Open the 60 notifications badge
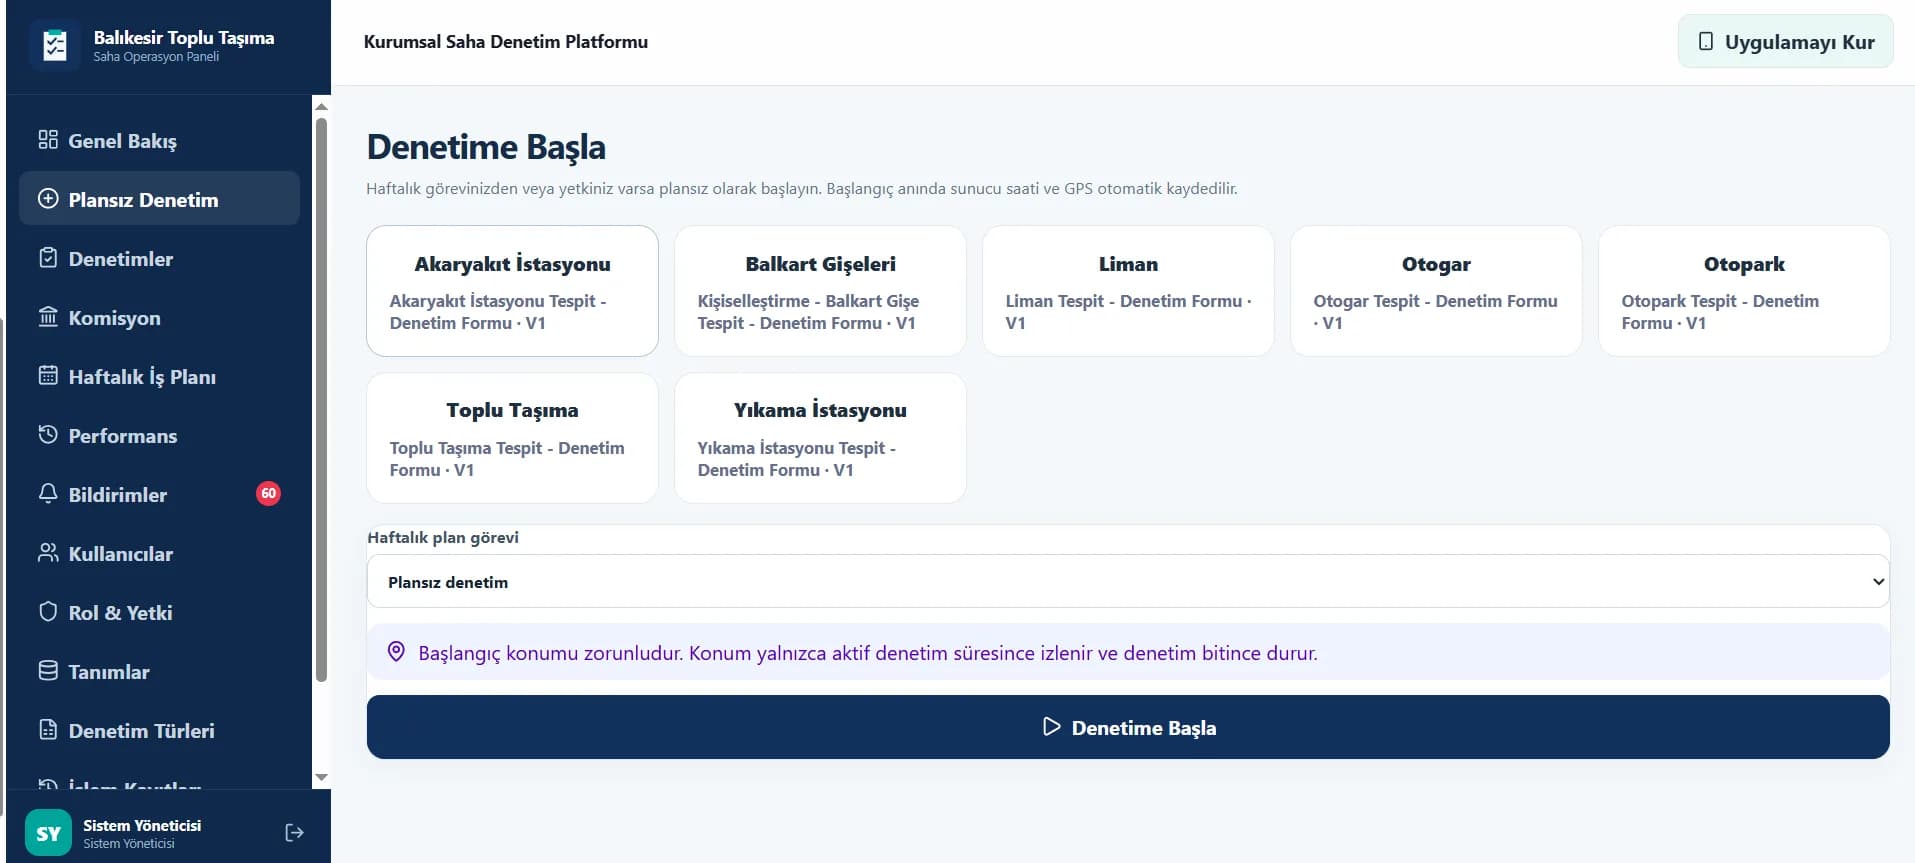The width and height of the screenshot is (1915, 863). (268, 493)
